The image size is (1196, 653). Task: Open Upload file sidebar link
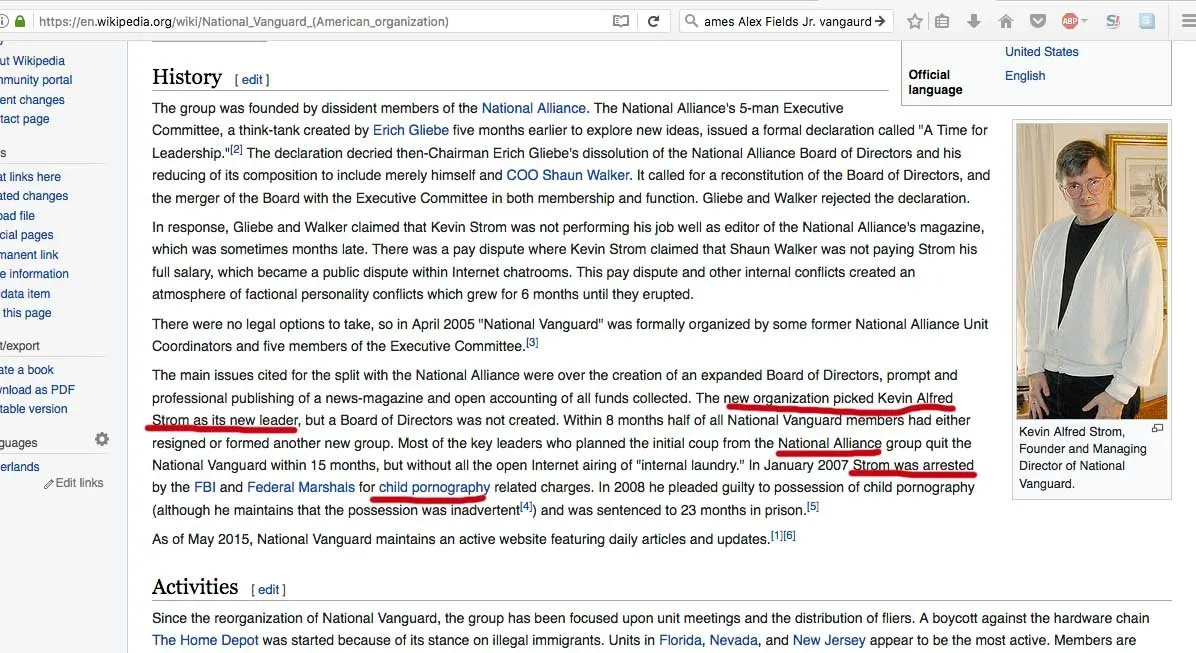[18, 216]
